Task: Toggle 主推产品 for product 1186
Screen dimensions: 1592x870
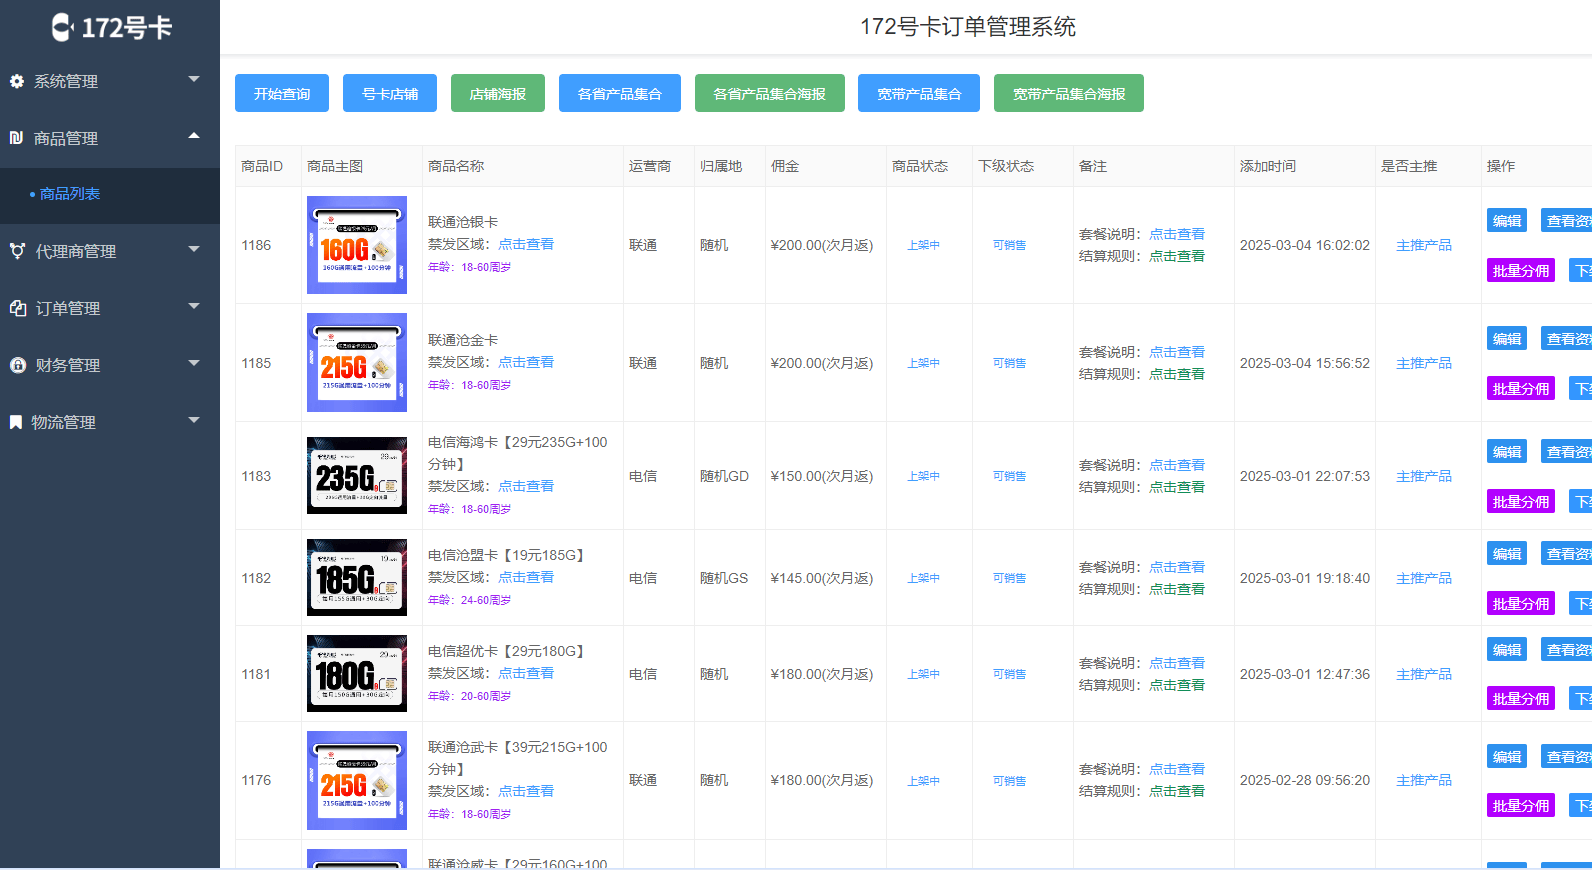Action: click(x=1424, y=245)
